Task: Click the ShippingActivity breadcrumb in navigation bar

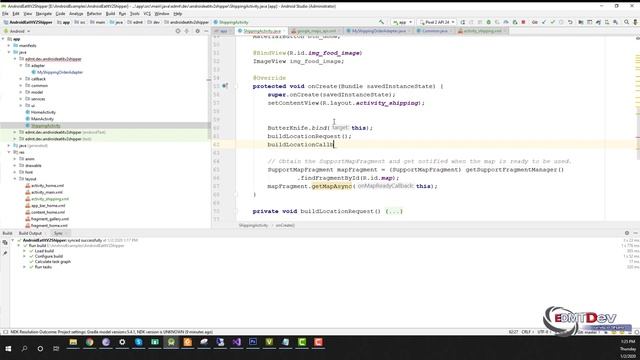Action: (231, 22)
